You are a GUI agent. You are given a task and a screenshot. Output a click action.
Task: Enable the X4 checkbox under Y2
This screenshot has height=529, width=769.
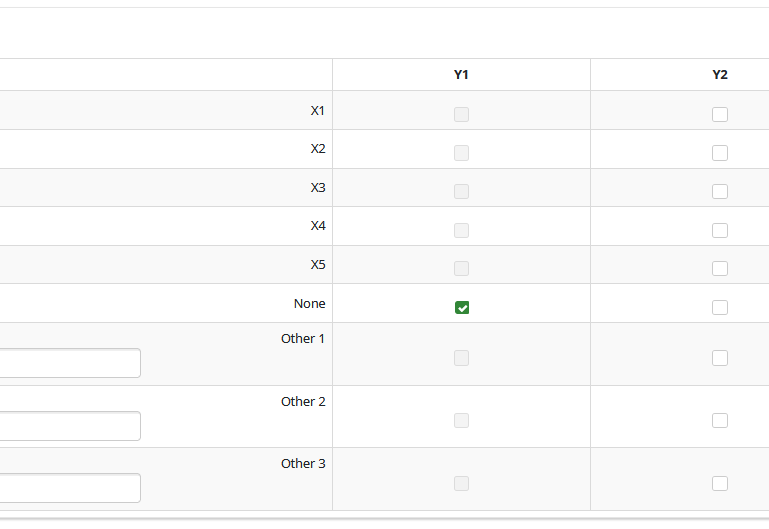(x=720, y=230)
